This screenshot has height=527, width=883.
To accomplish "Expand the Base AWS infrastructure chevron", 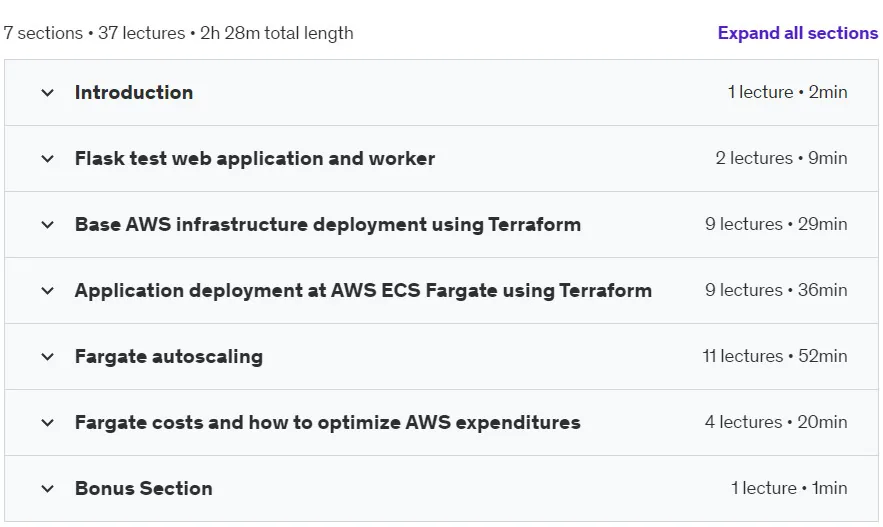I will (x=48, y=225).
